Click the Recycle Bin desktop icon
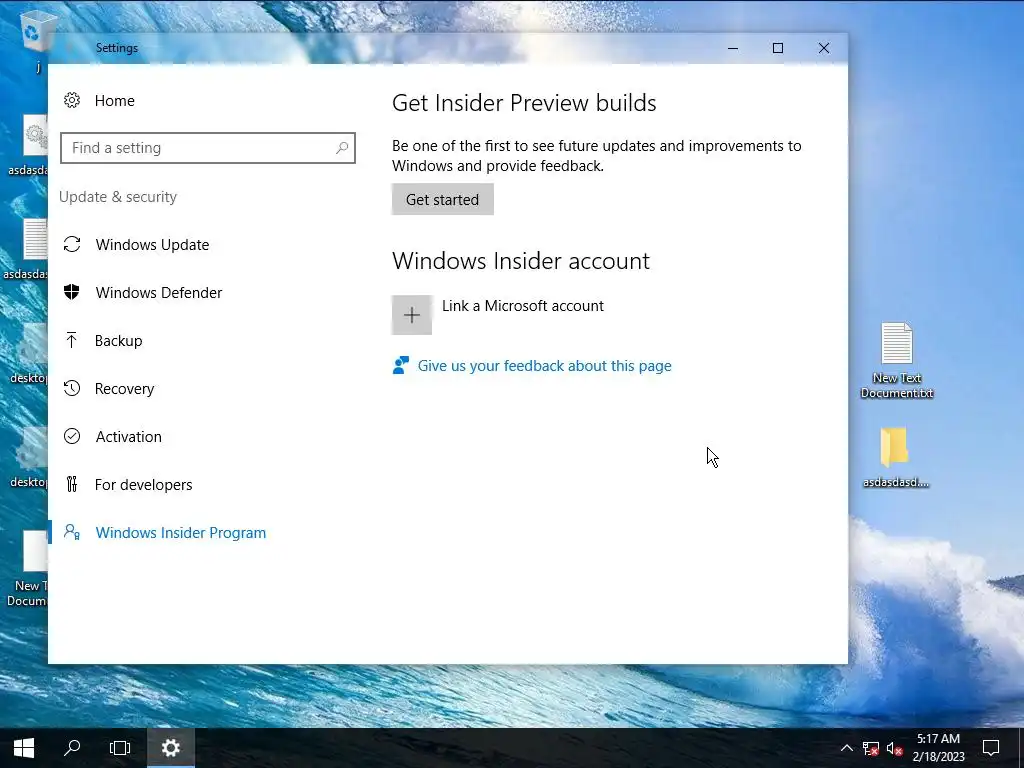 [x=36, y=33]
